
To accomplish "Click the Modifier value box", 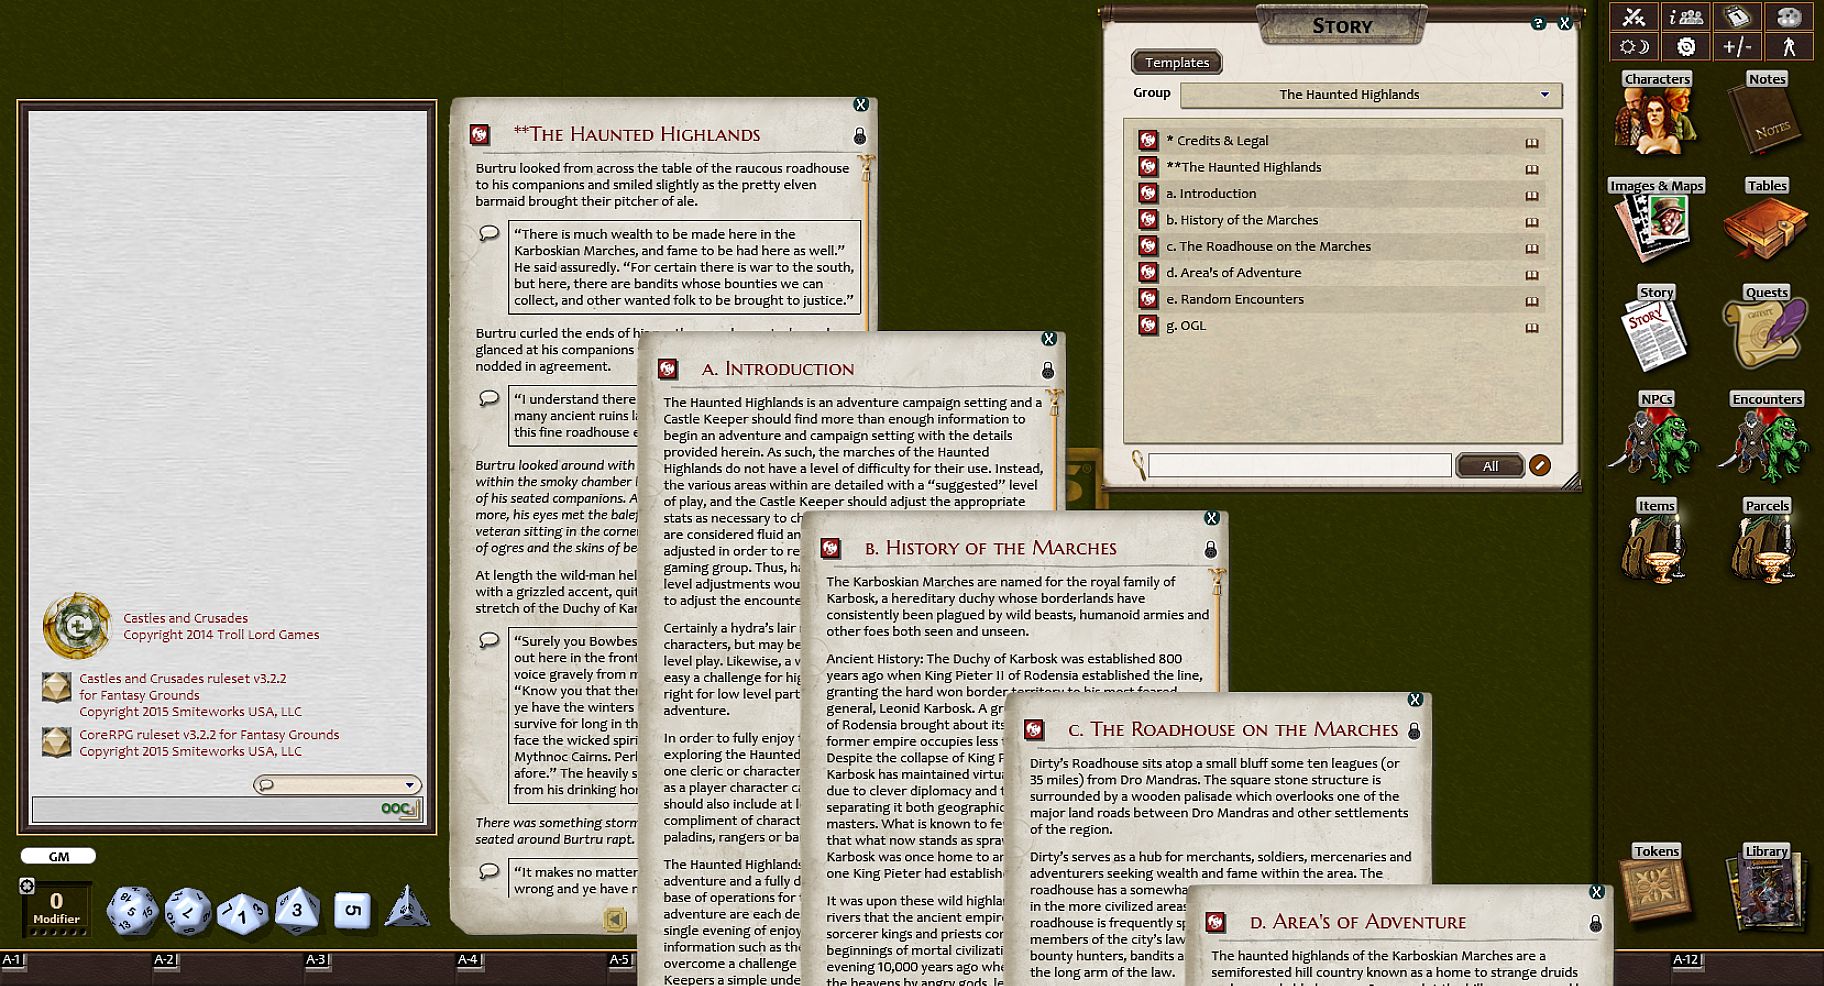I will click(x=56, y=908).
